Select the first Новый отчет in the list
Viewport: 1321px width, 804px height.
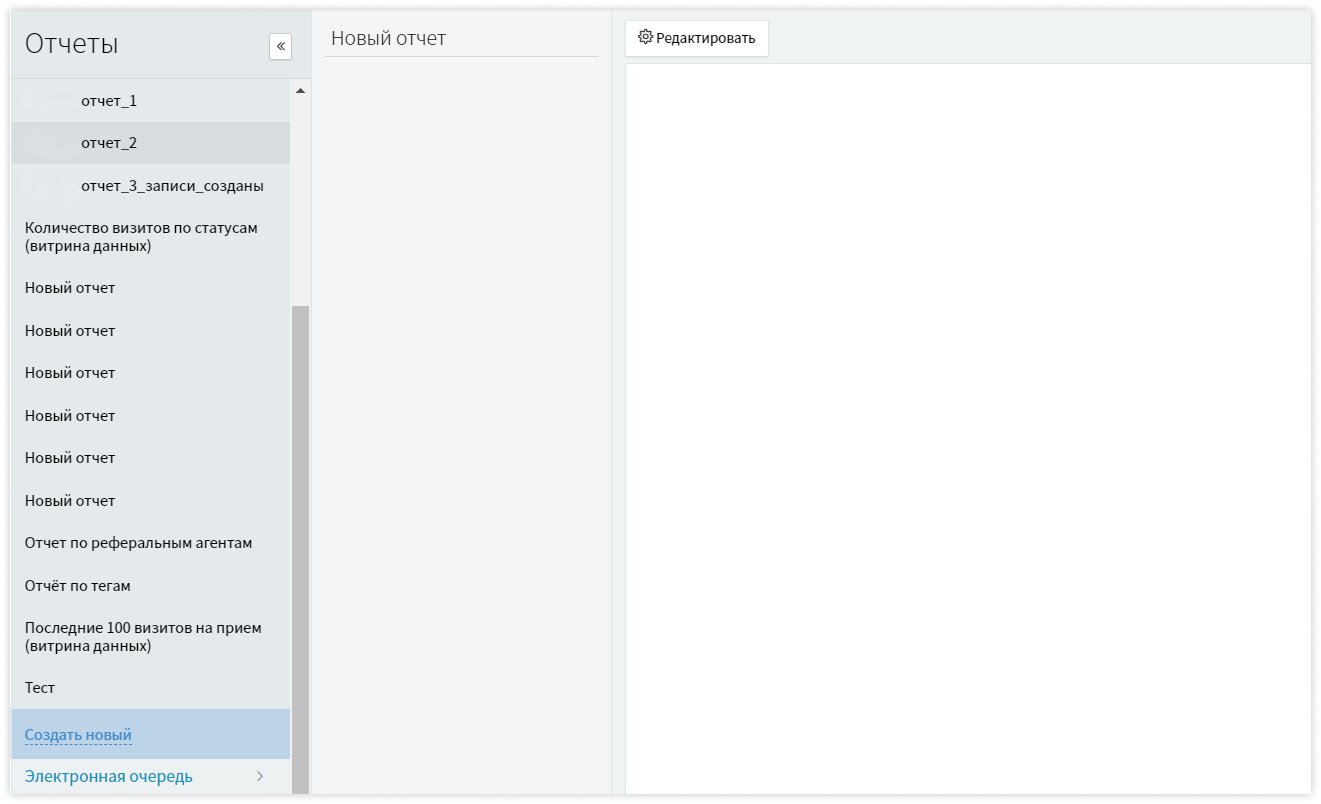[x=70, y=288]
